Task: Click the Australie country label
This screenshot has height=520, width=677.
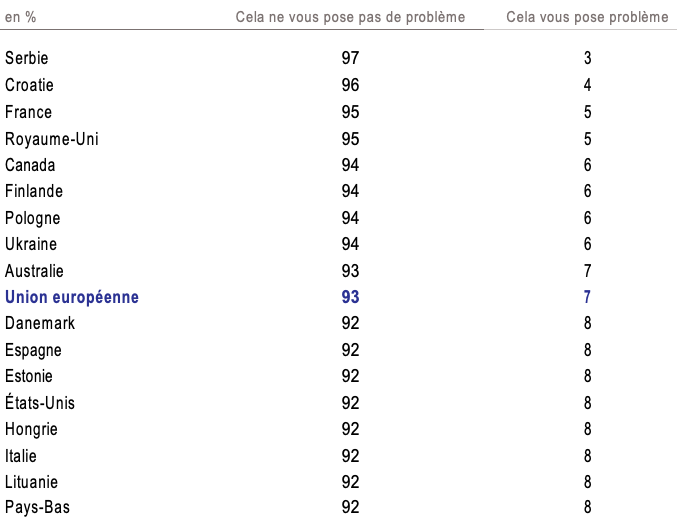Action: pos(35,271)
